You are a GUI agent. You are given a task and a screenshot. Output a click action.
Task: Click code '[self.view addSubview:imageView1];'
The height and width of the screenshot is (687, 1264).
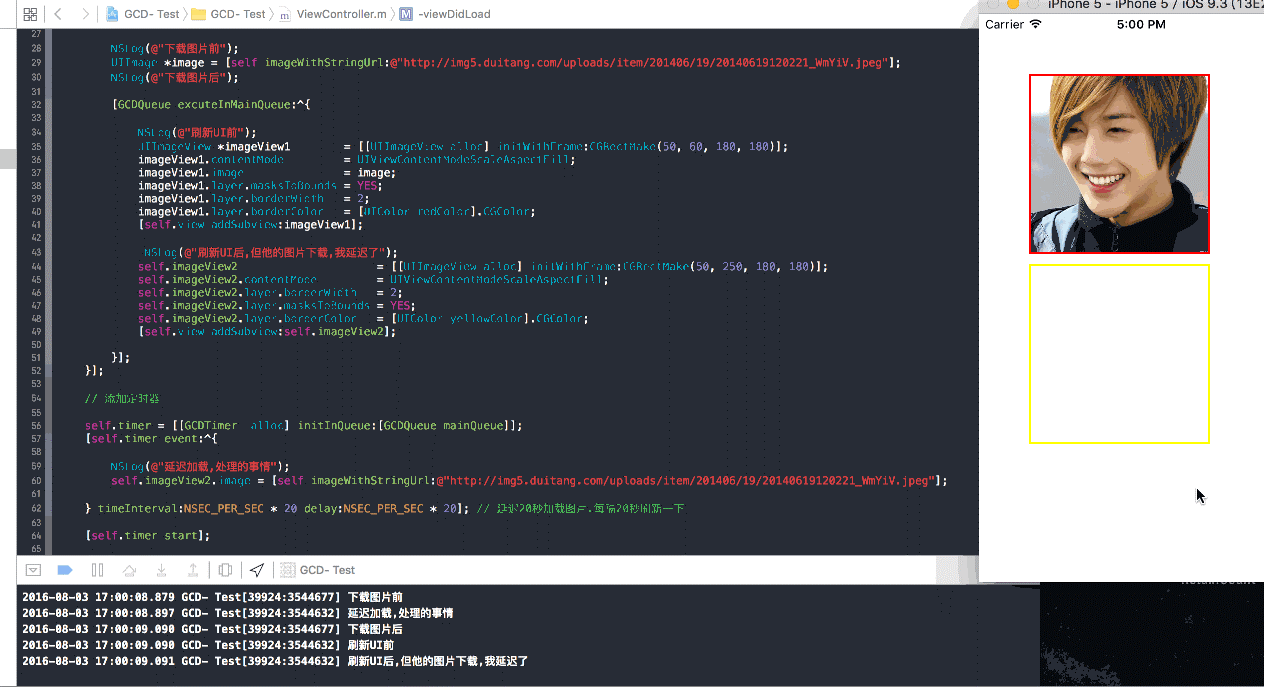(x=251, y=225)
